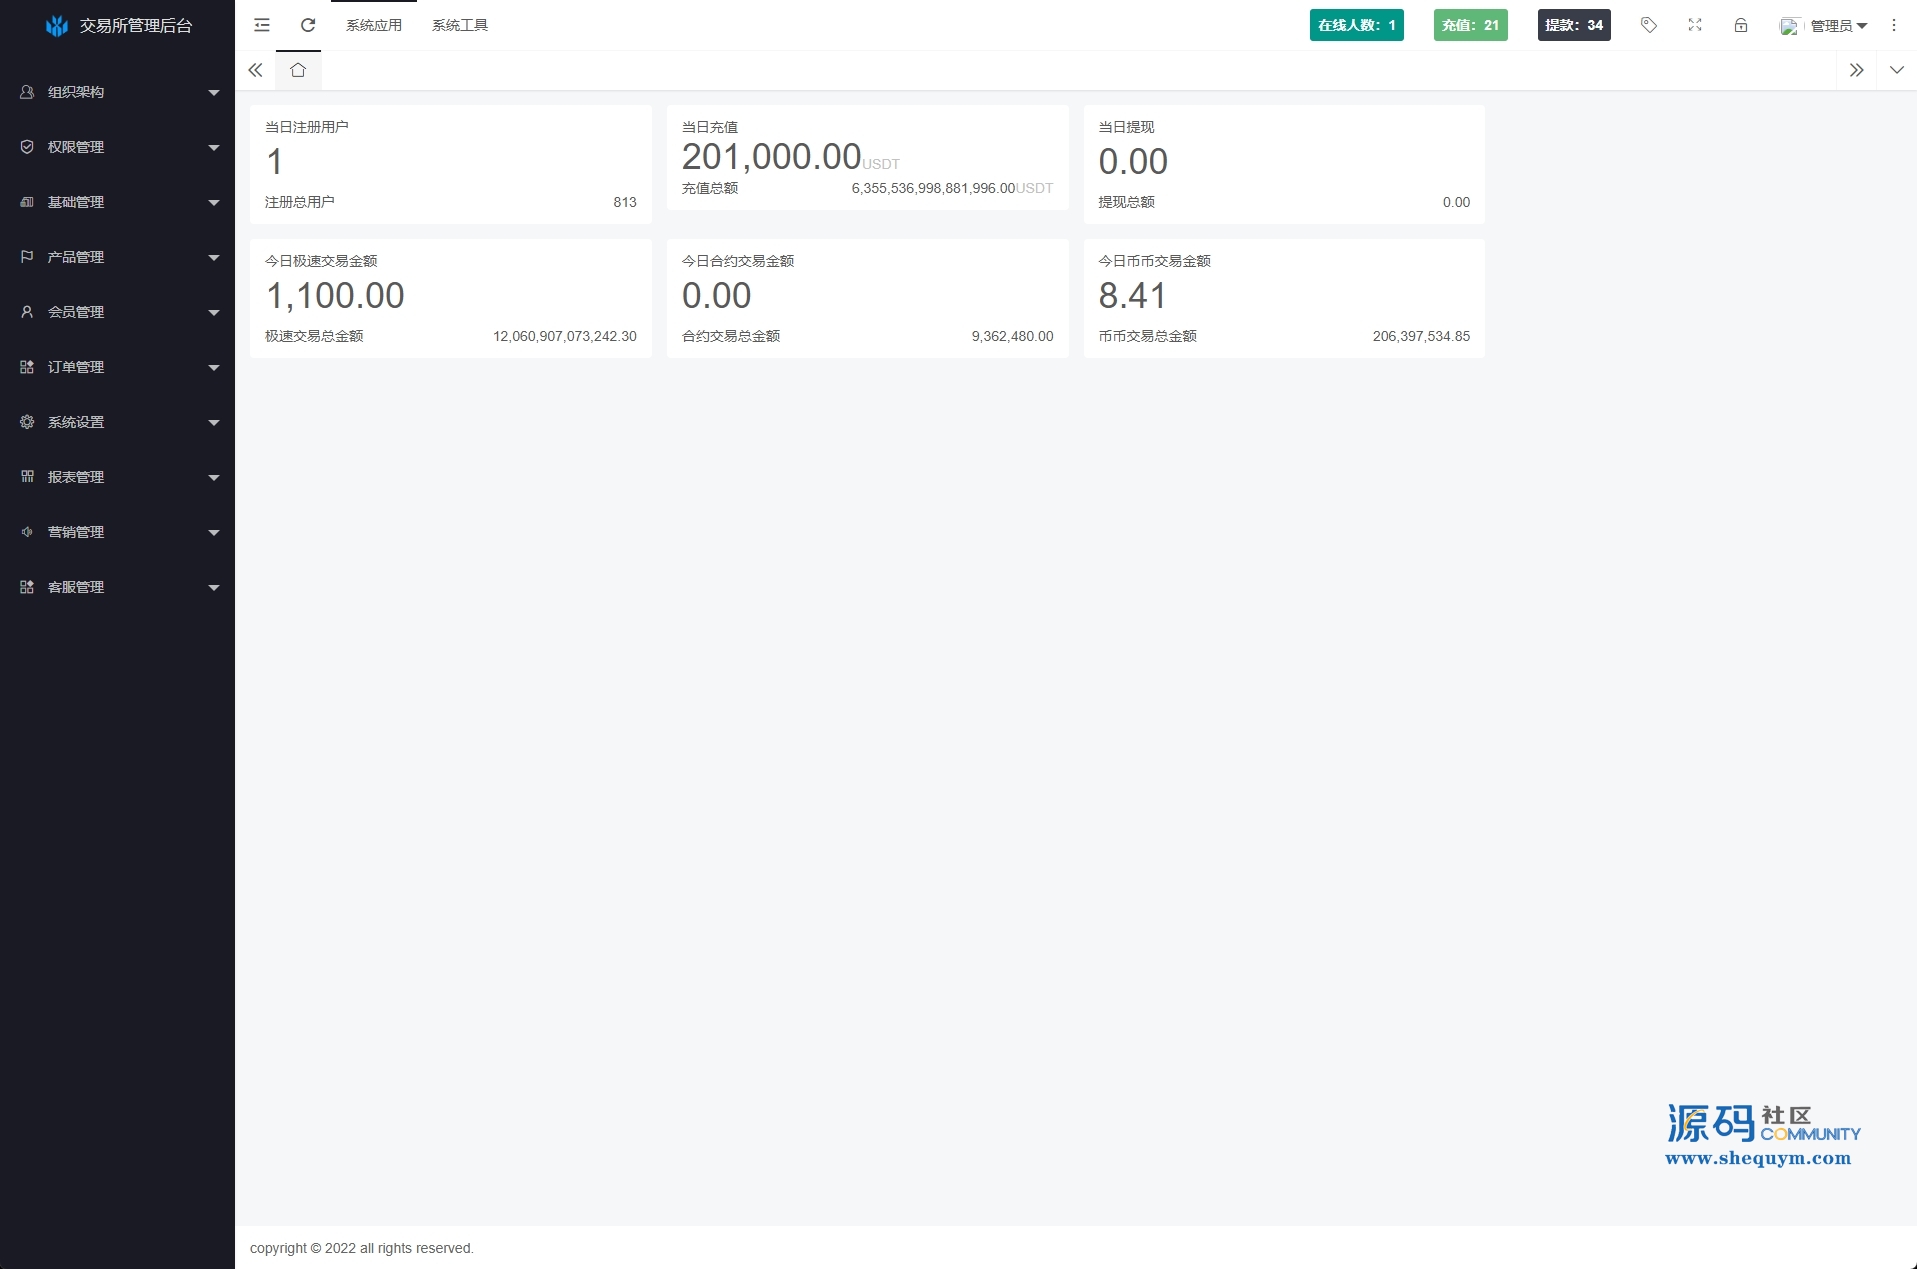This screenshot has width=1917, height=1269.
Task: Select the home tab icon
Action: click(298, 70)
